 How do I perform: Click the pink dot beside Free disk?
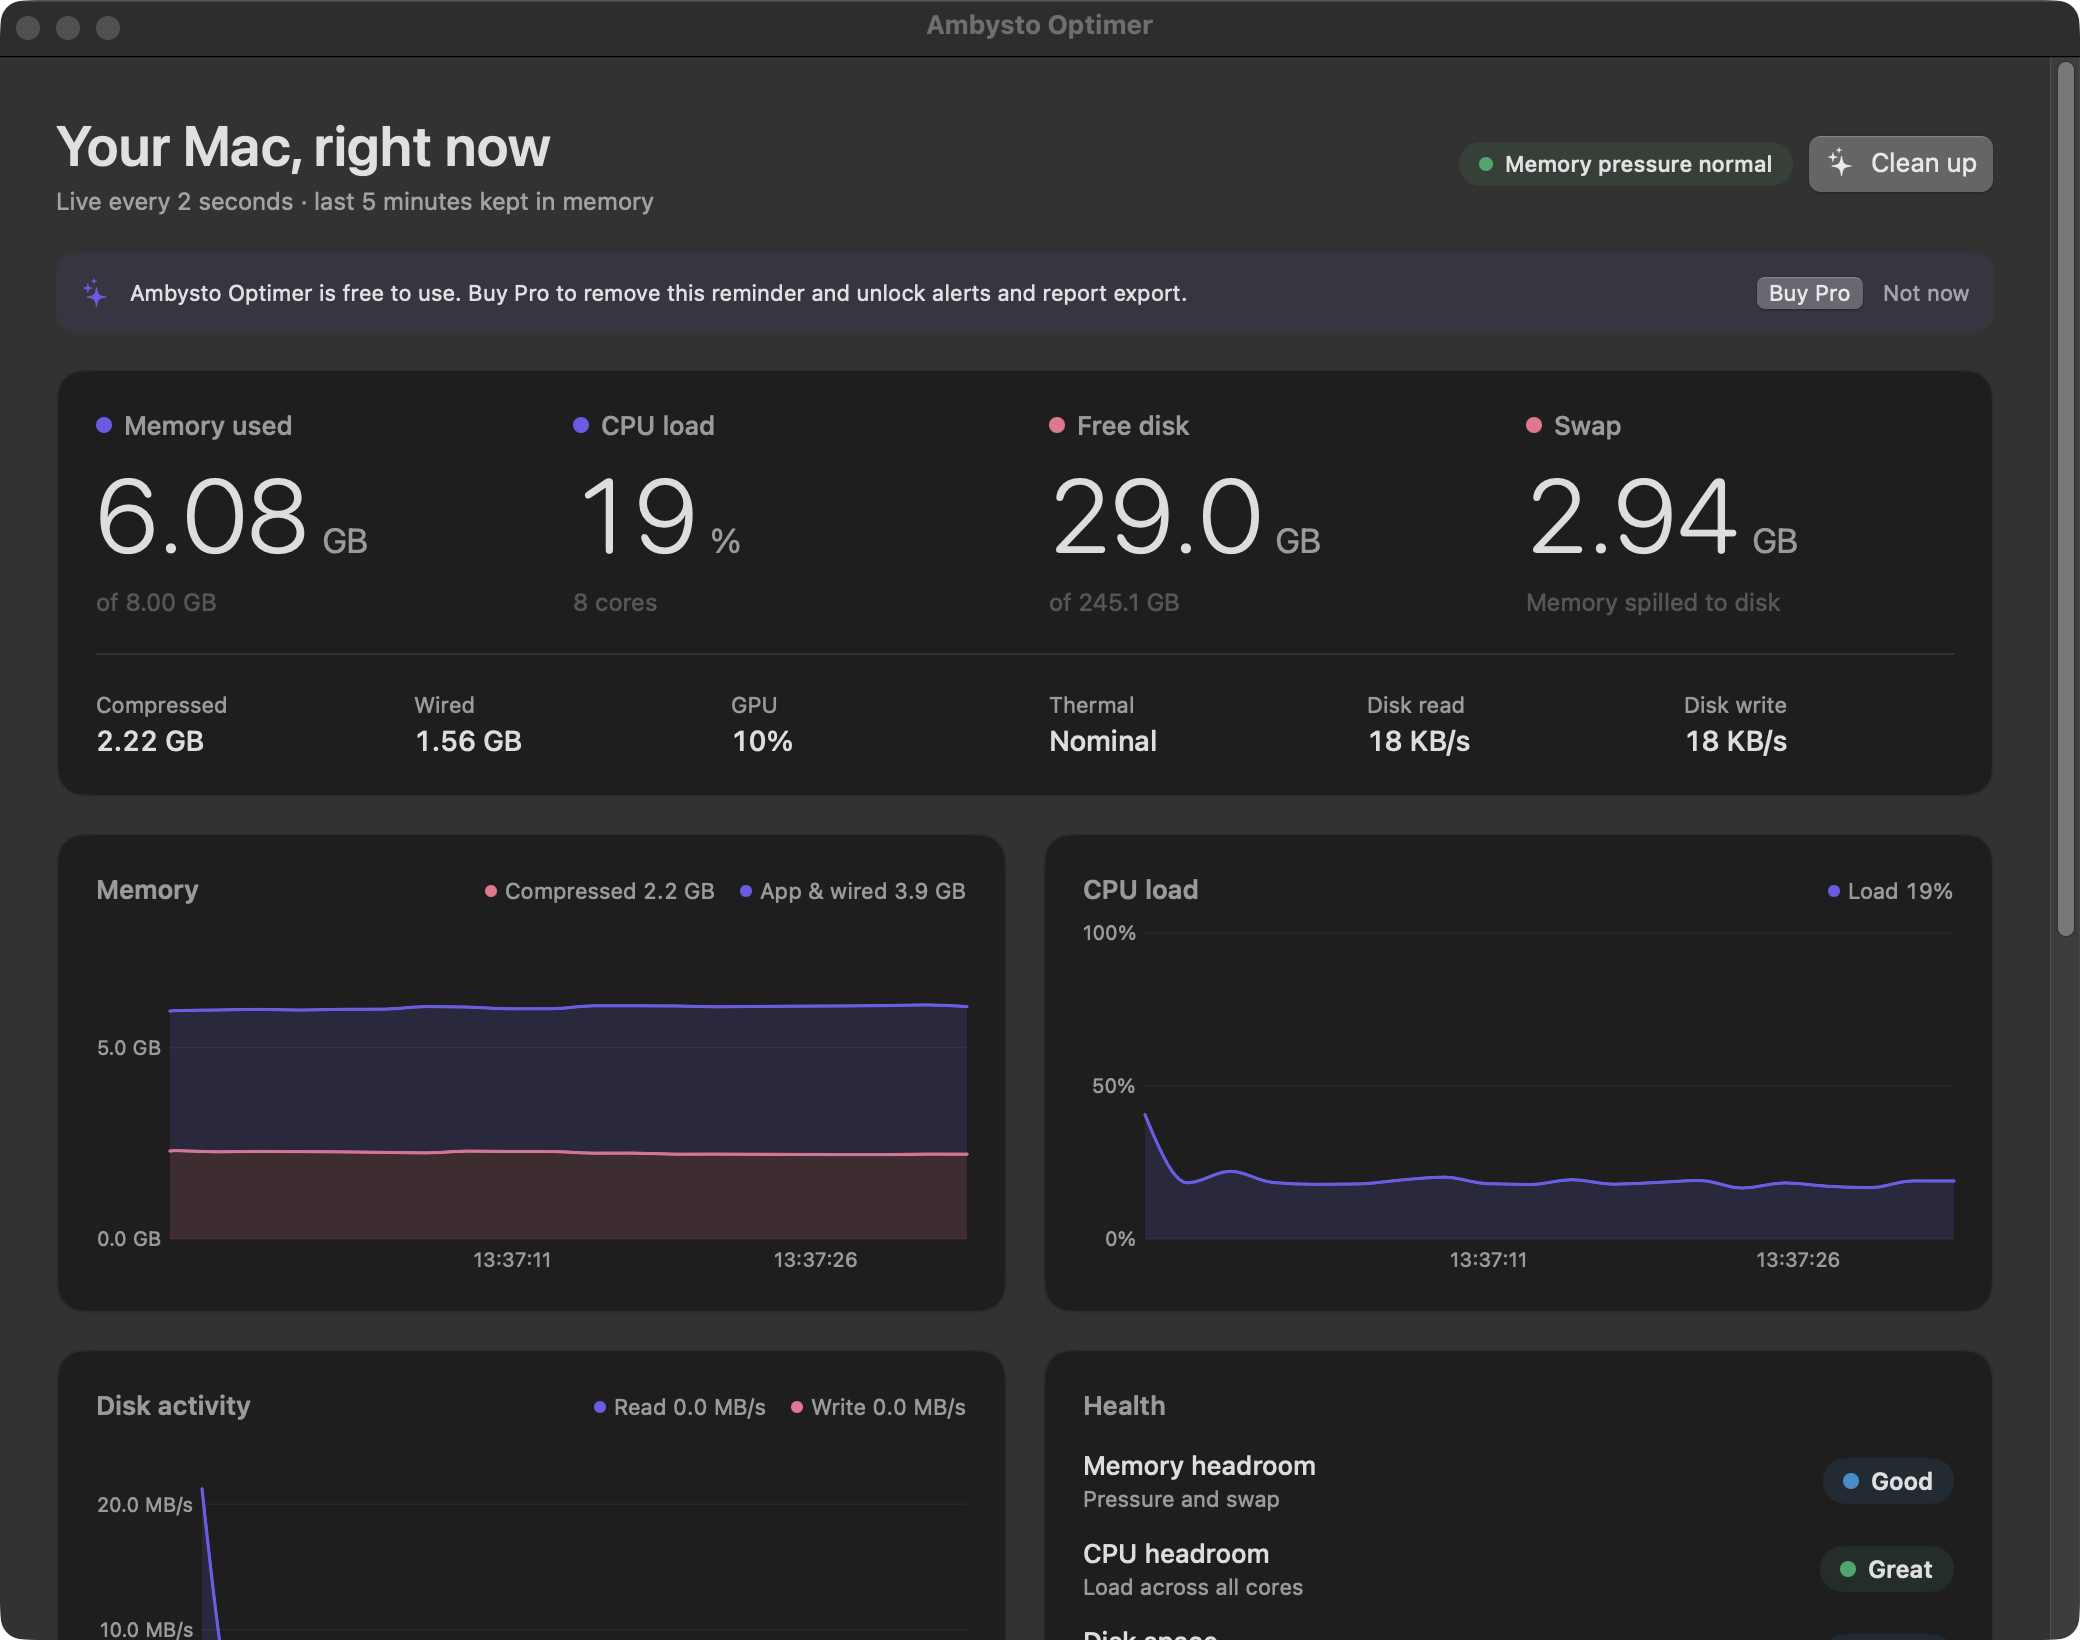pyautogui.click(x=1057, y=425)
